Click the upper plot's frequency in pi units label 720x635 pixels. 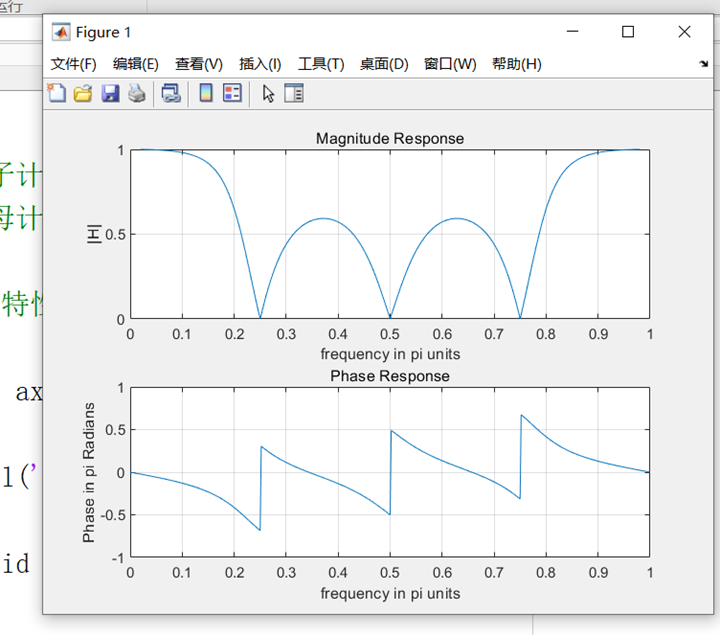click(x=390, y=354)
